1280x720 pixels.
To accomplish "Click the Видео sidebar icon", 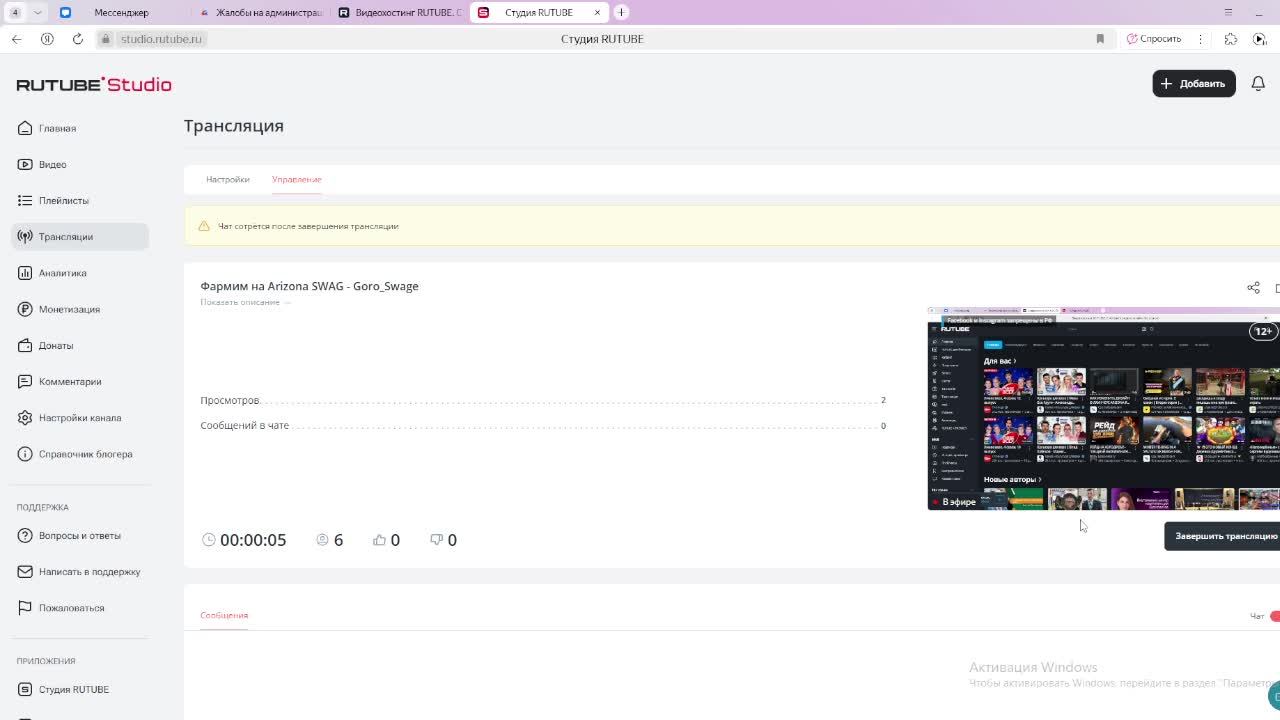I will pos(25,164).
